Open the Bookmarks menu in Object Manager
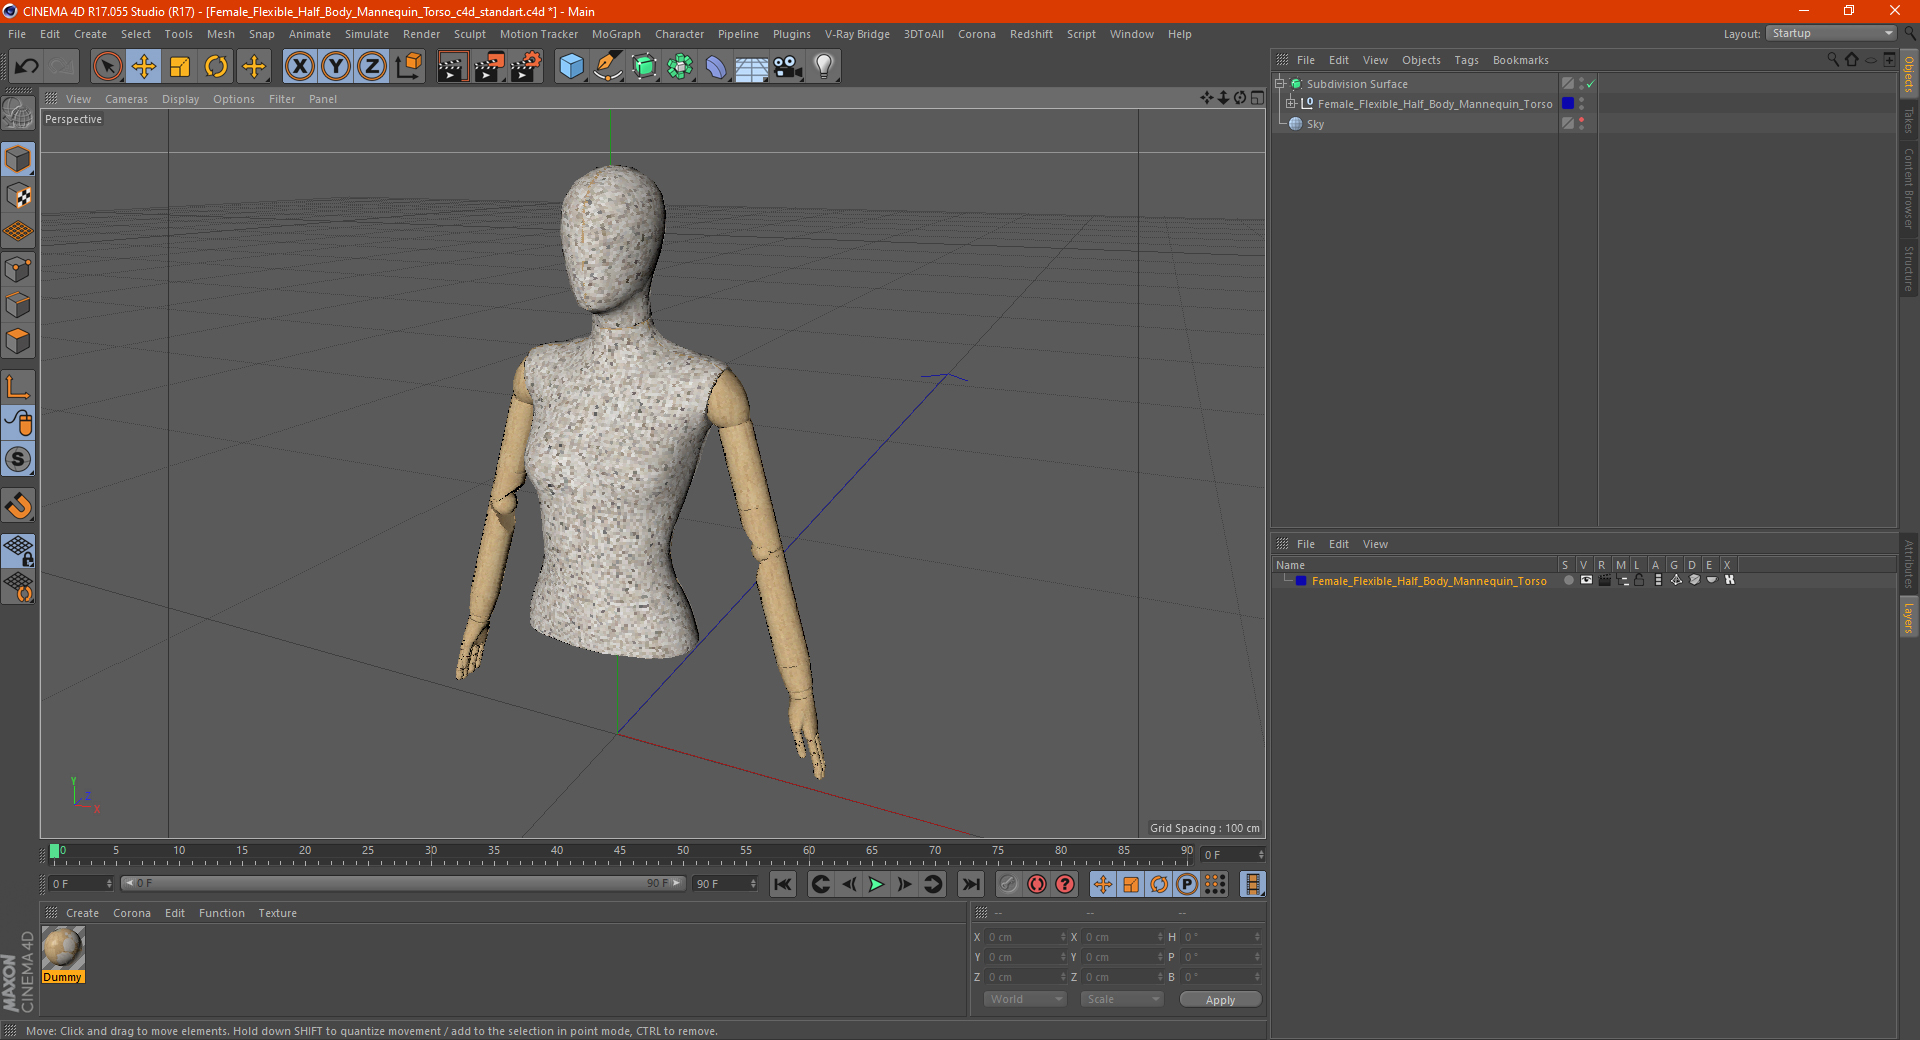The width and height of the screenshot is (1920, 1040). [1520, 60]
